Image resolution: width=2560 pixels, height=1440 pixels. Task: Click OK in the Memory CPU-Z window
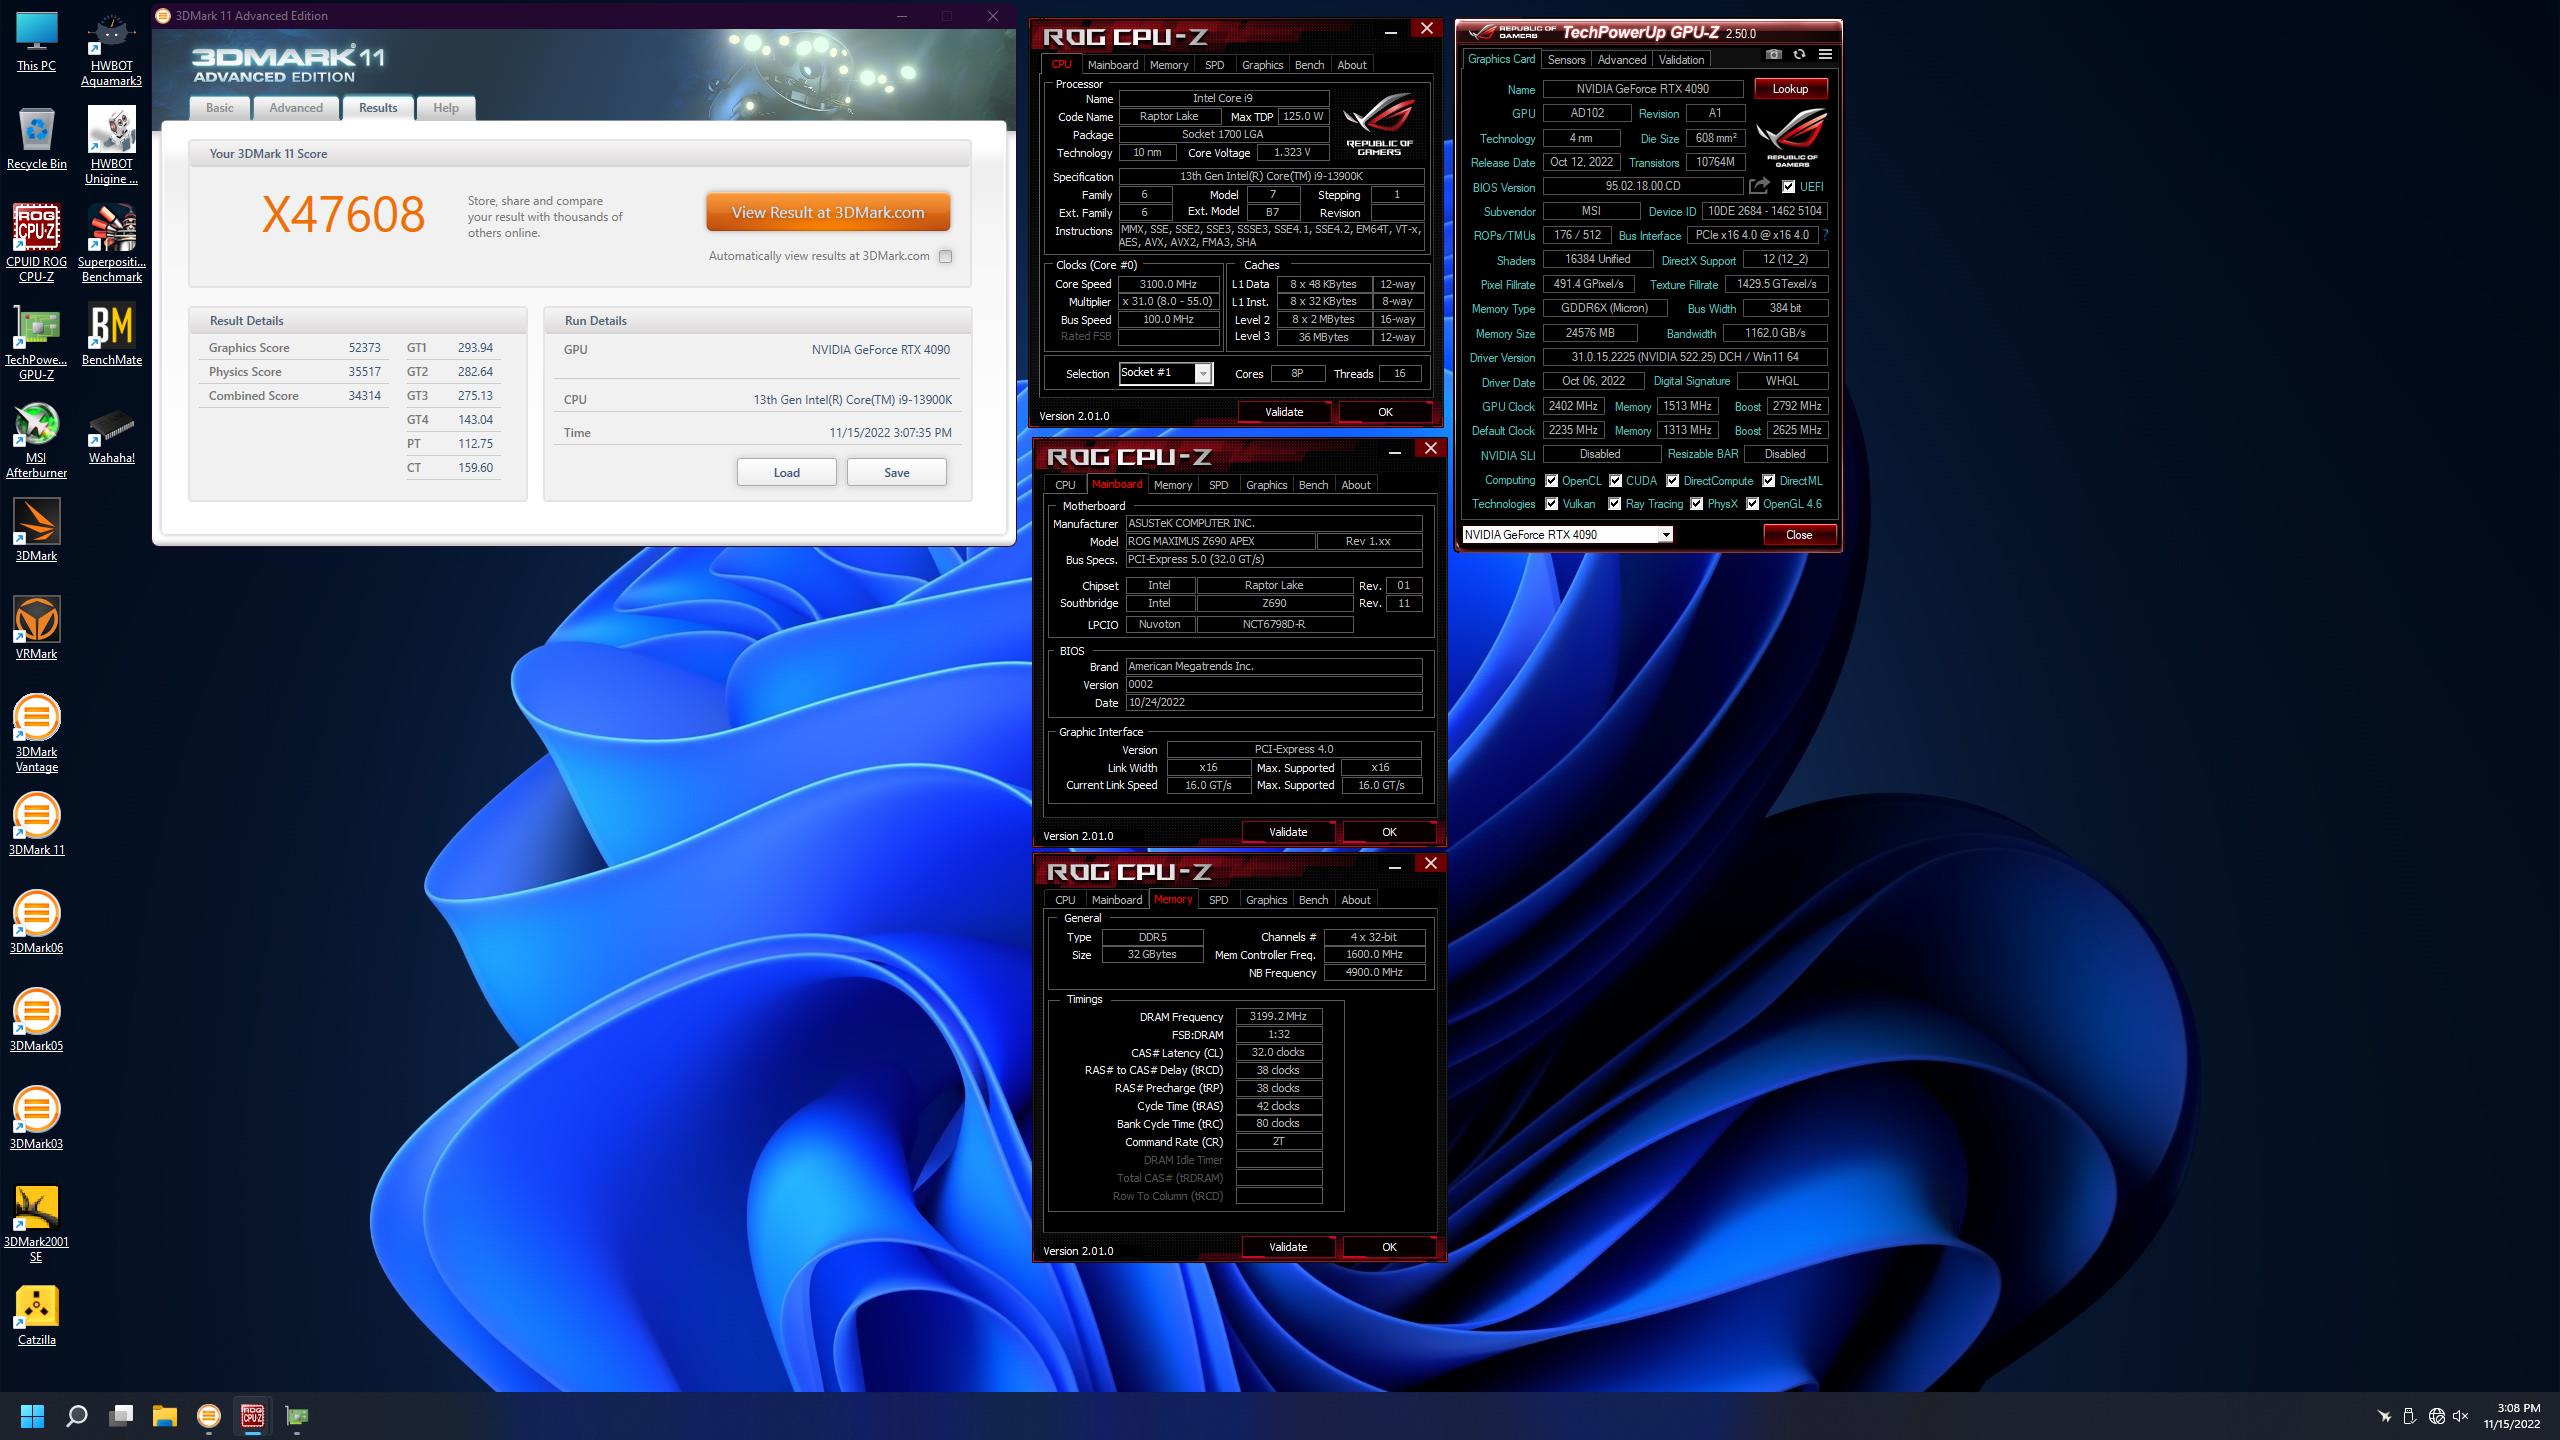click(x=1389, y=1247)
